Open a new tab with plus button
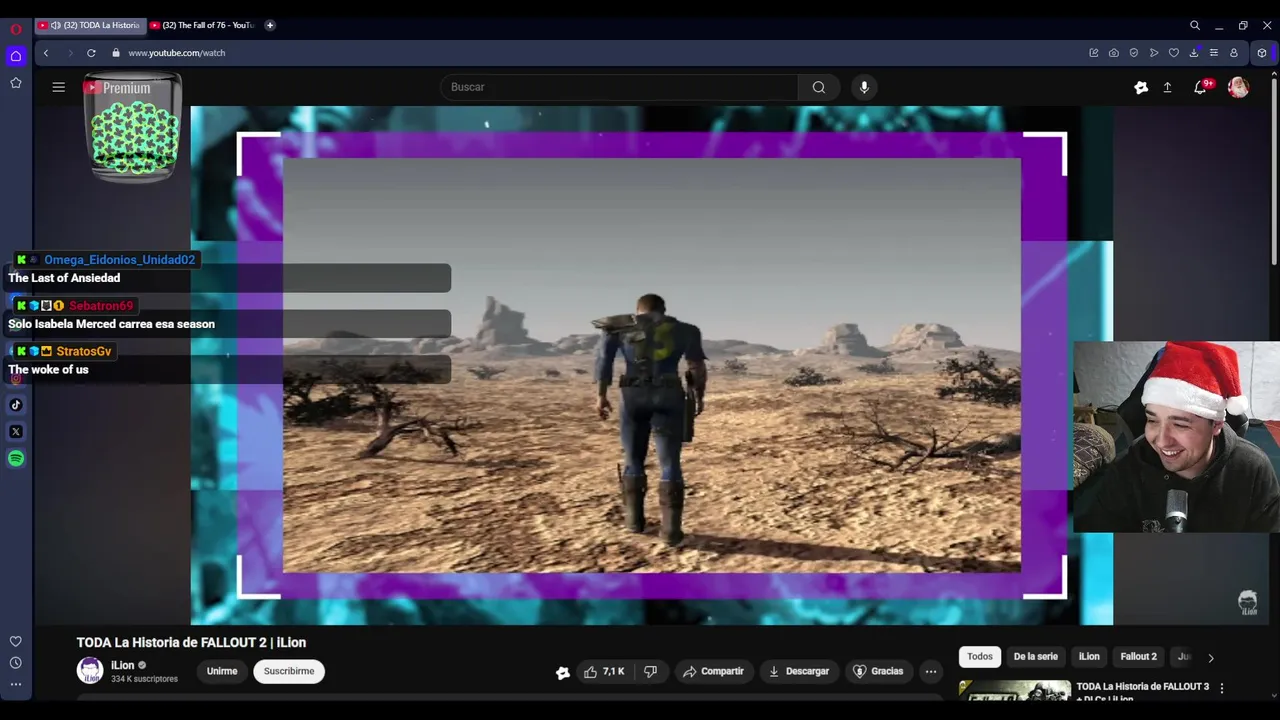Viewport: 1280px width, 720px height. (270, 25)
